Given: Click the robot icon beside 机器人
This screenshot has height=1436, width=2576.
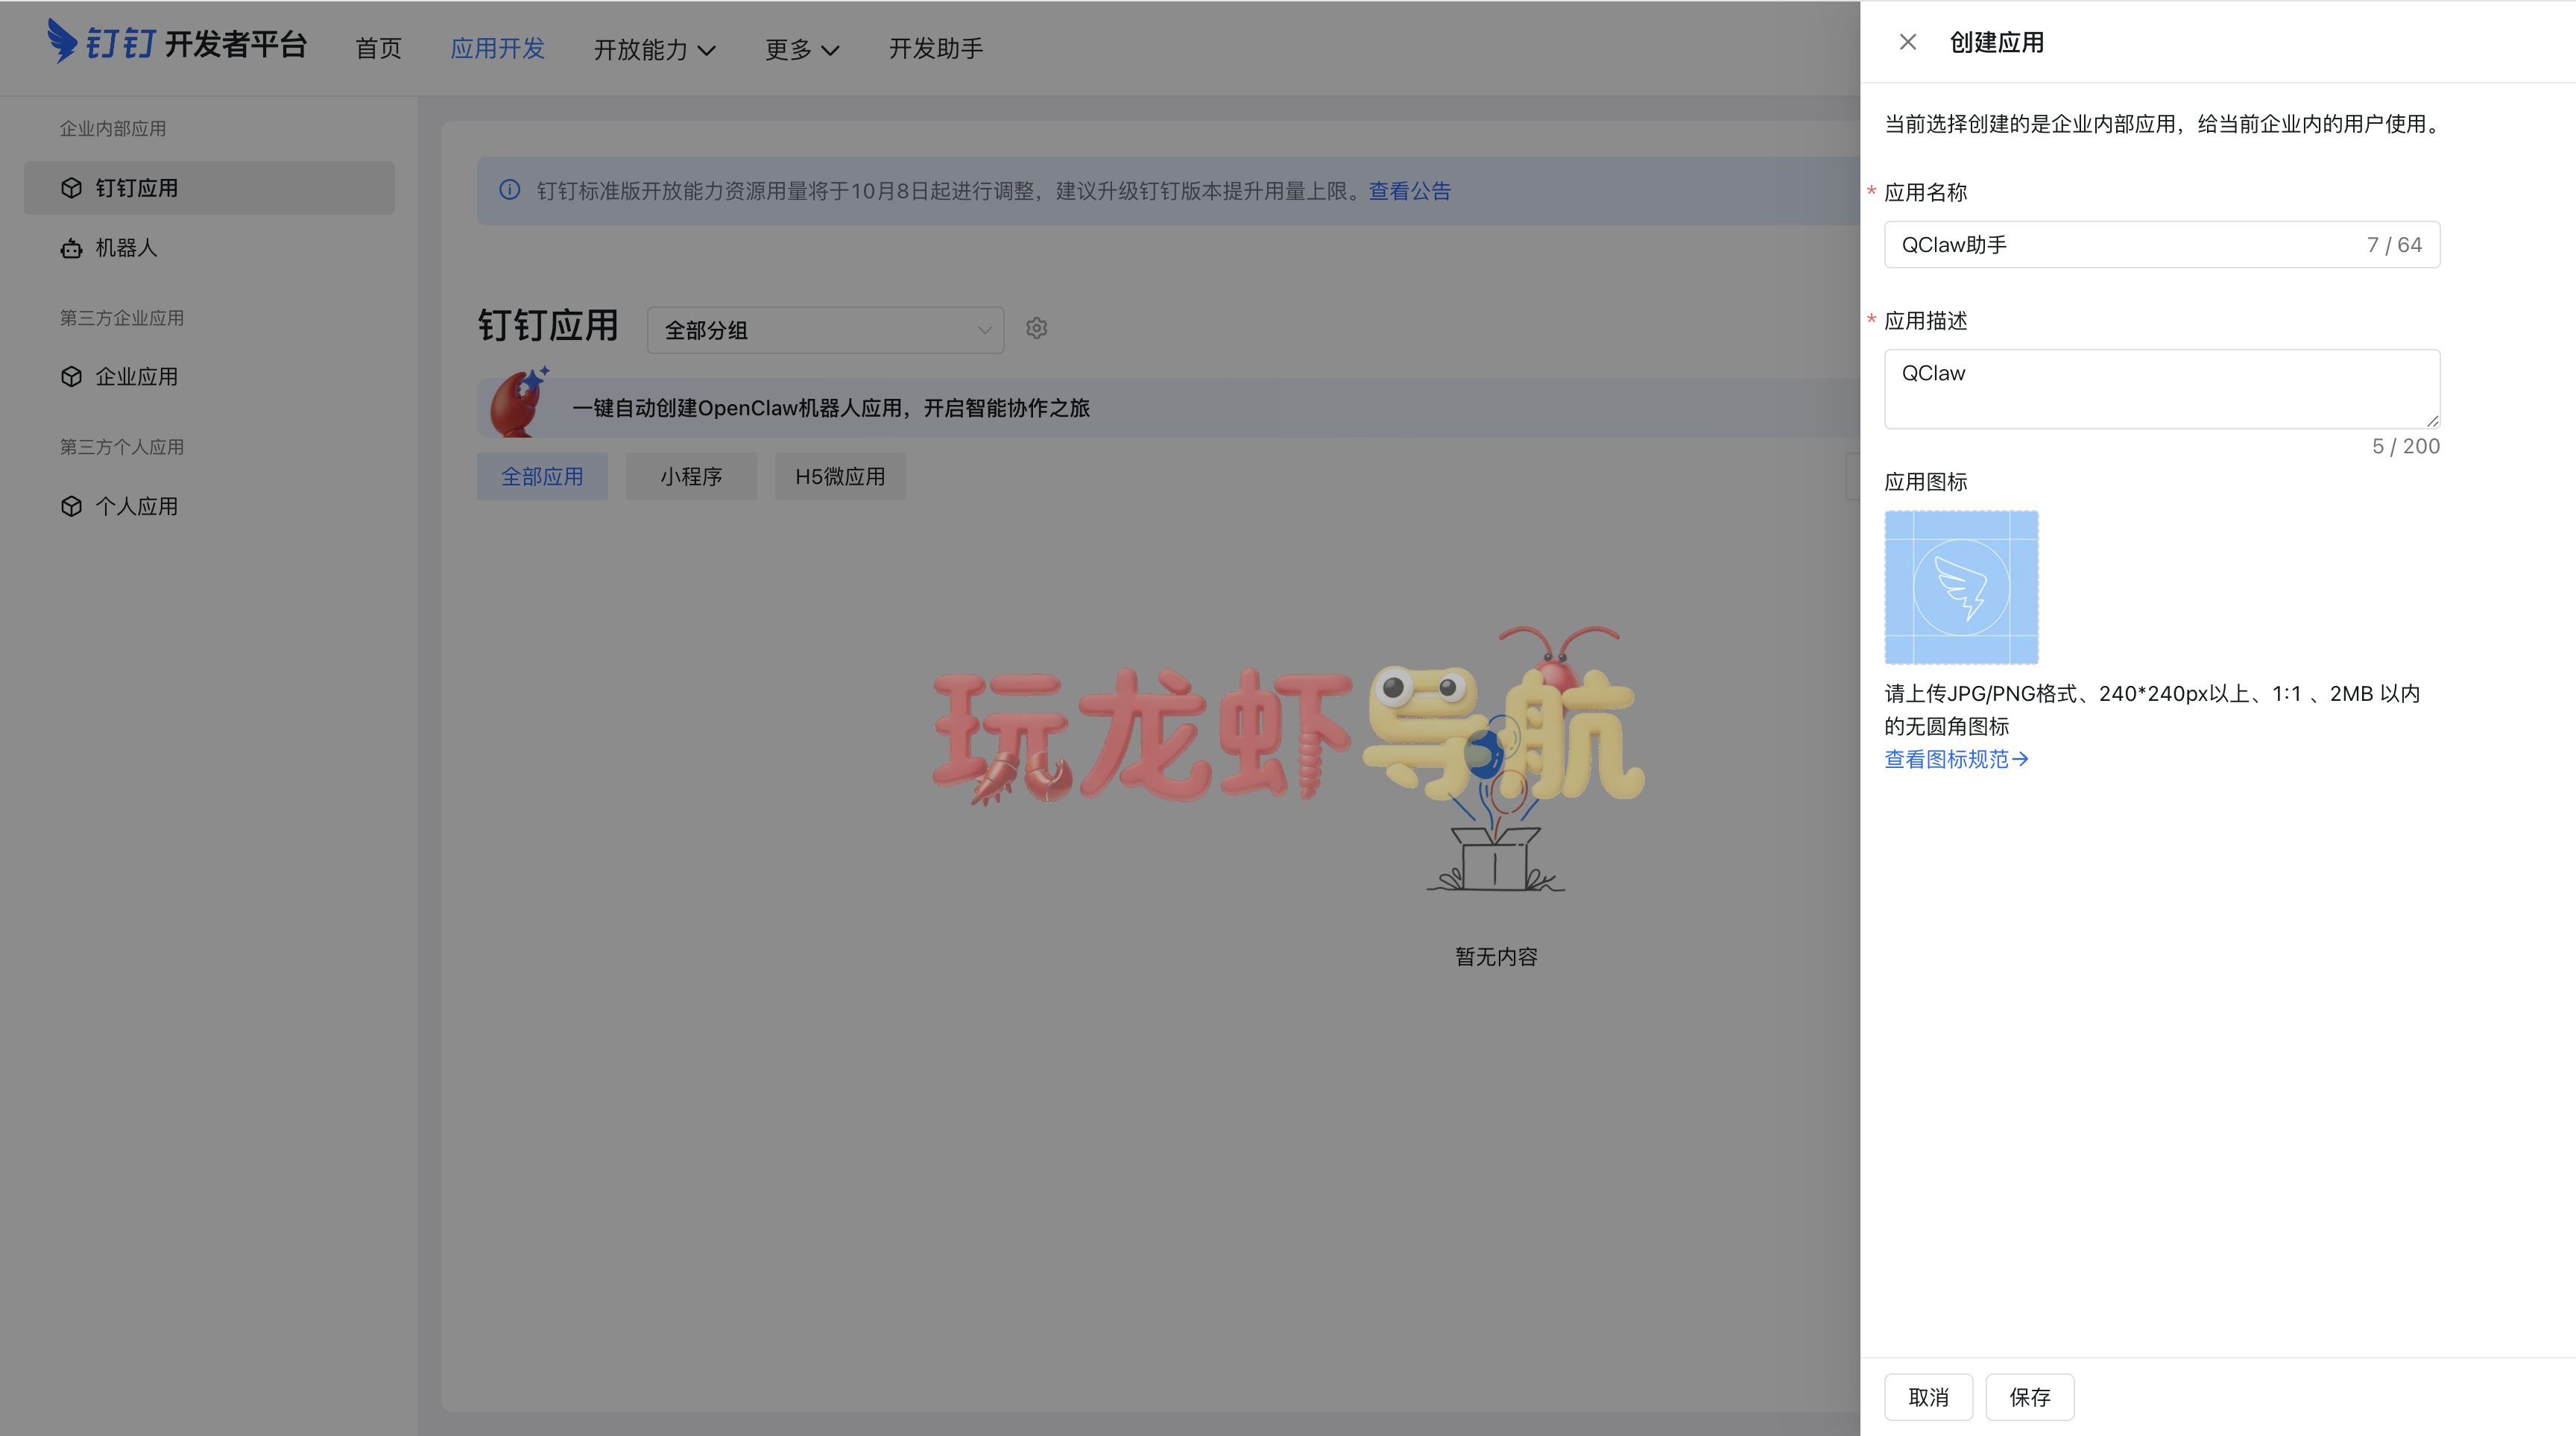Looking at the screenshot, I should (x=71, y=248).
